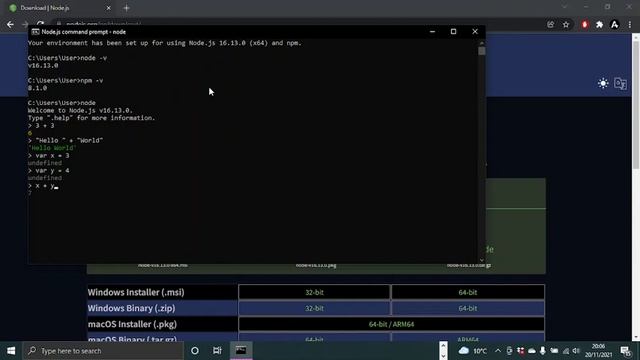Open Cortana circle icon on taskbar
The height and width of the screenshot is (360, 640).
[195, 351]
